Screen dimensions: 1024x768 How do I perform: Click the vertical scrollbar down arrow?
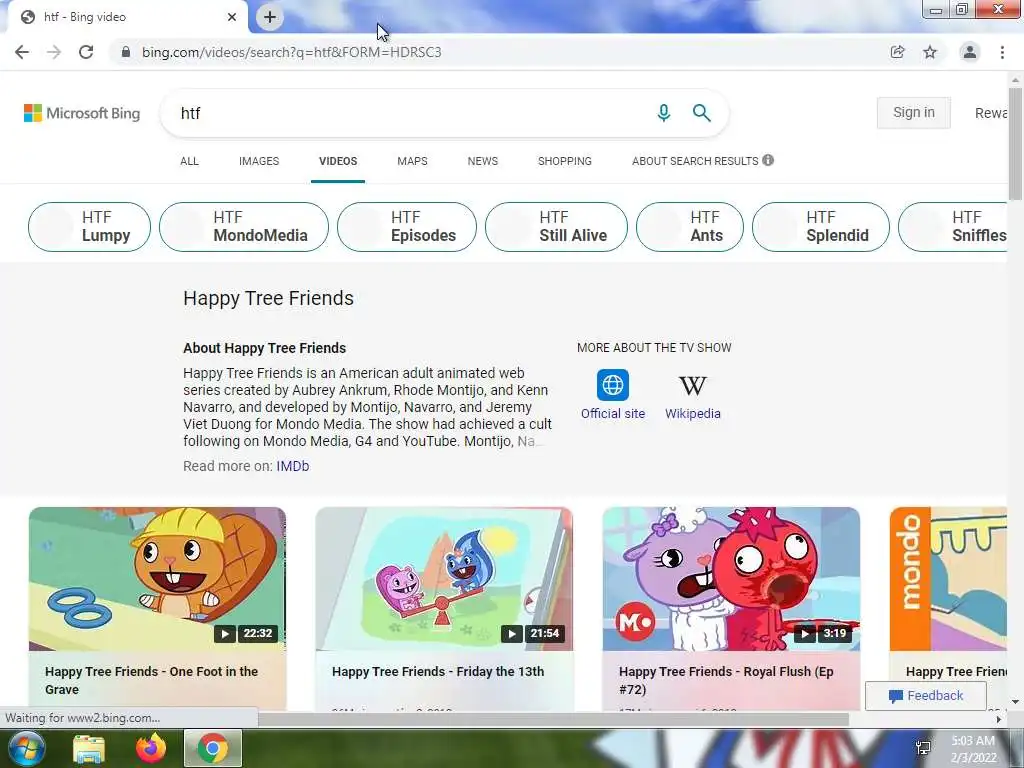(1016, 702)
